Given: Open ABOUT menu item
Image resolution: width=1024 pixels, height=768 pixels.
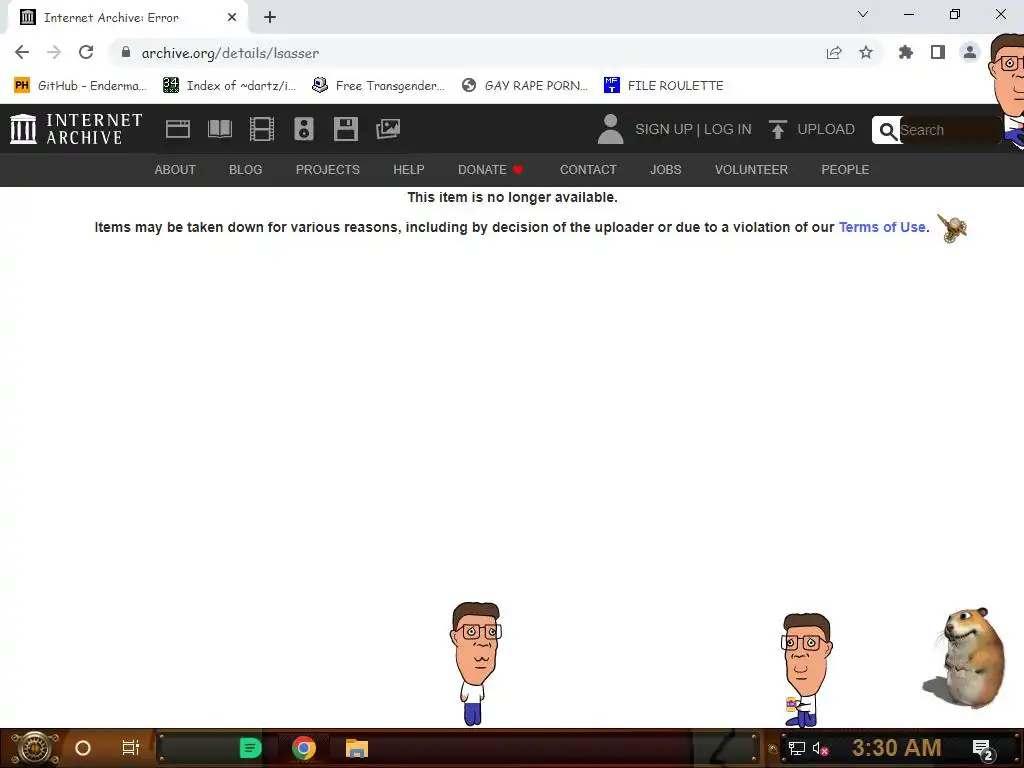Looking at the screenshot, I should pyautogui.click(x=175, y=170).
